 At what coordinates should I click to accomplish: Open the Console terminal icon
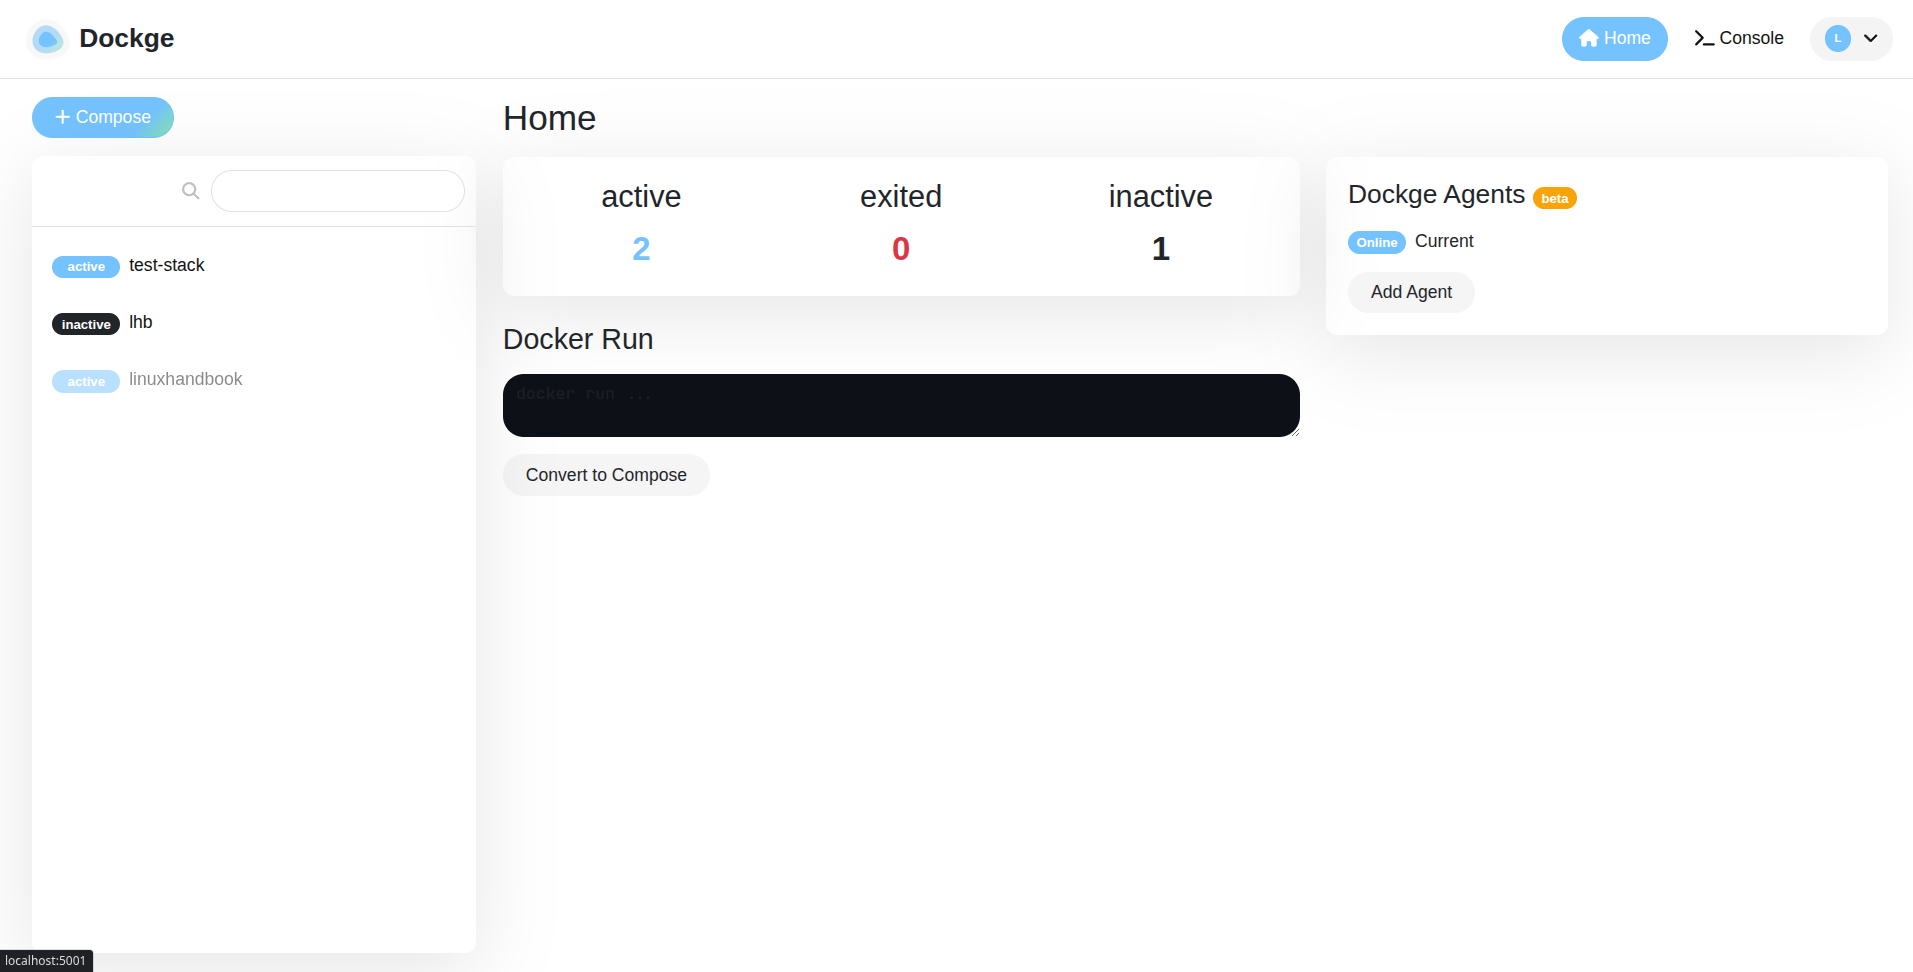[x=1702, y=37]
